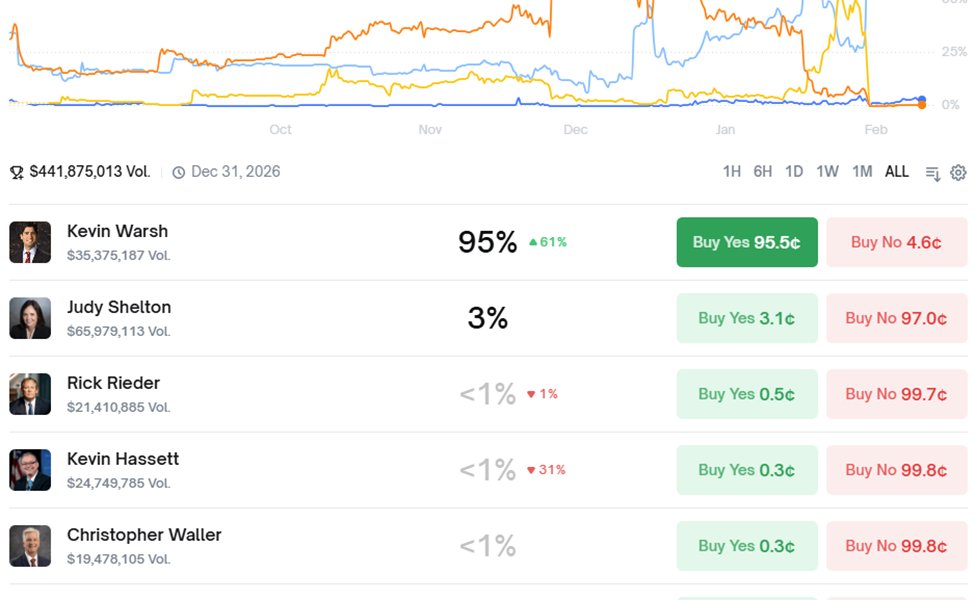Click Christopher Waller's avatar
Image resolution: width=975 pixels, height=600 pixels.
click(x=30, y=546)
